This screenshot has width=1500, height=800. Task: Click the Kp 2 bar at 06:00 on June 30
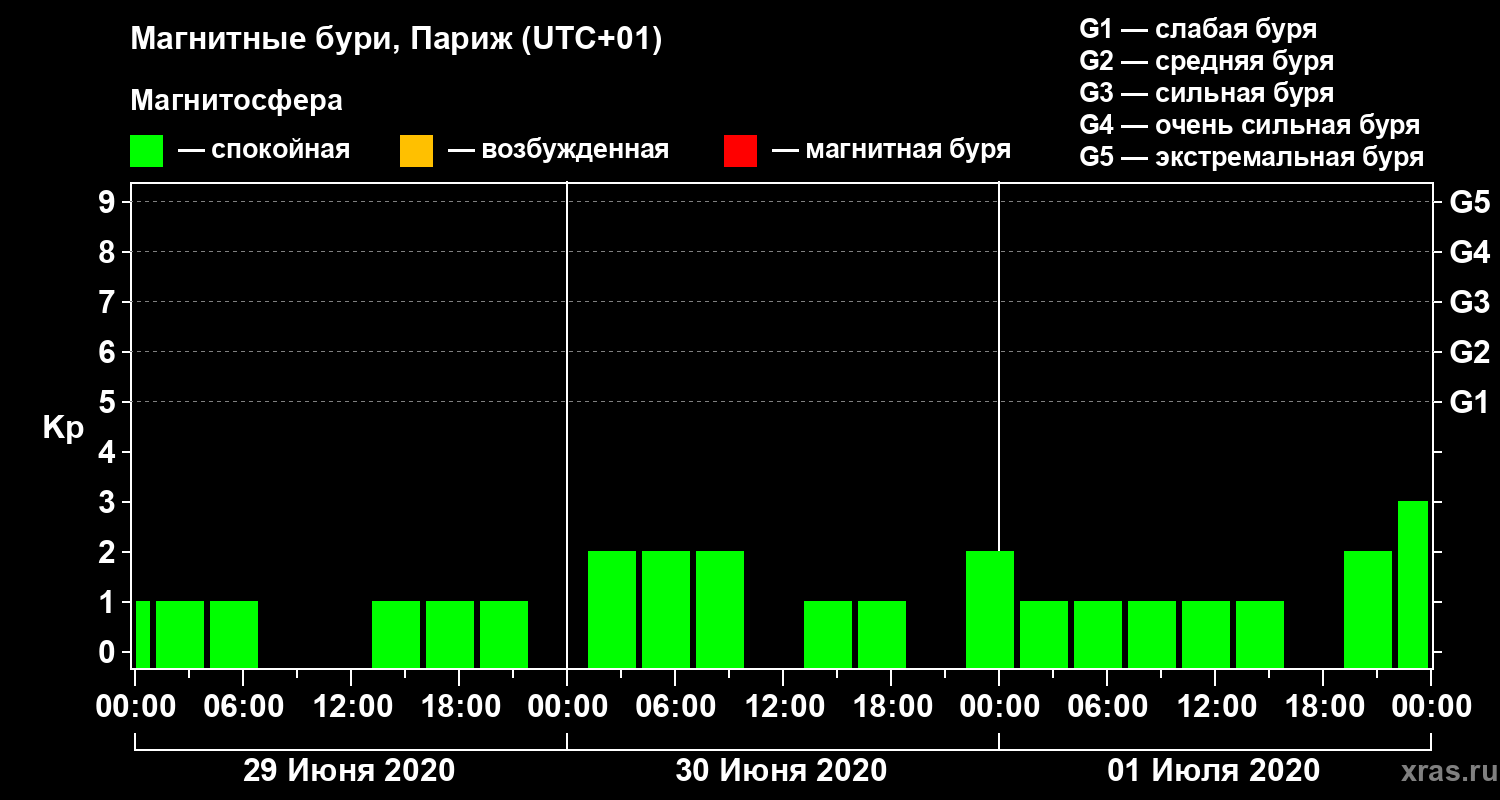[666, 610]
